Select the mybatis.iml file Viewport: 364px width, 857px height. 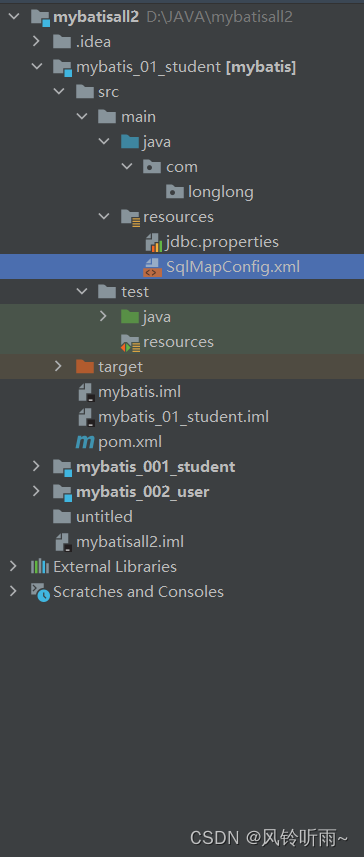[x=129, y=392]
